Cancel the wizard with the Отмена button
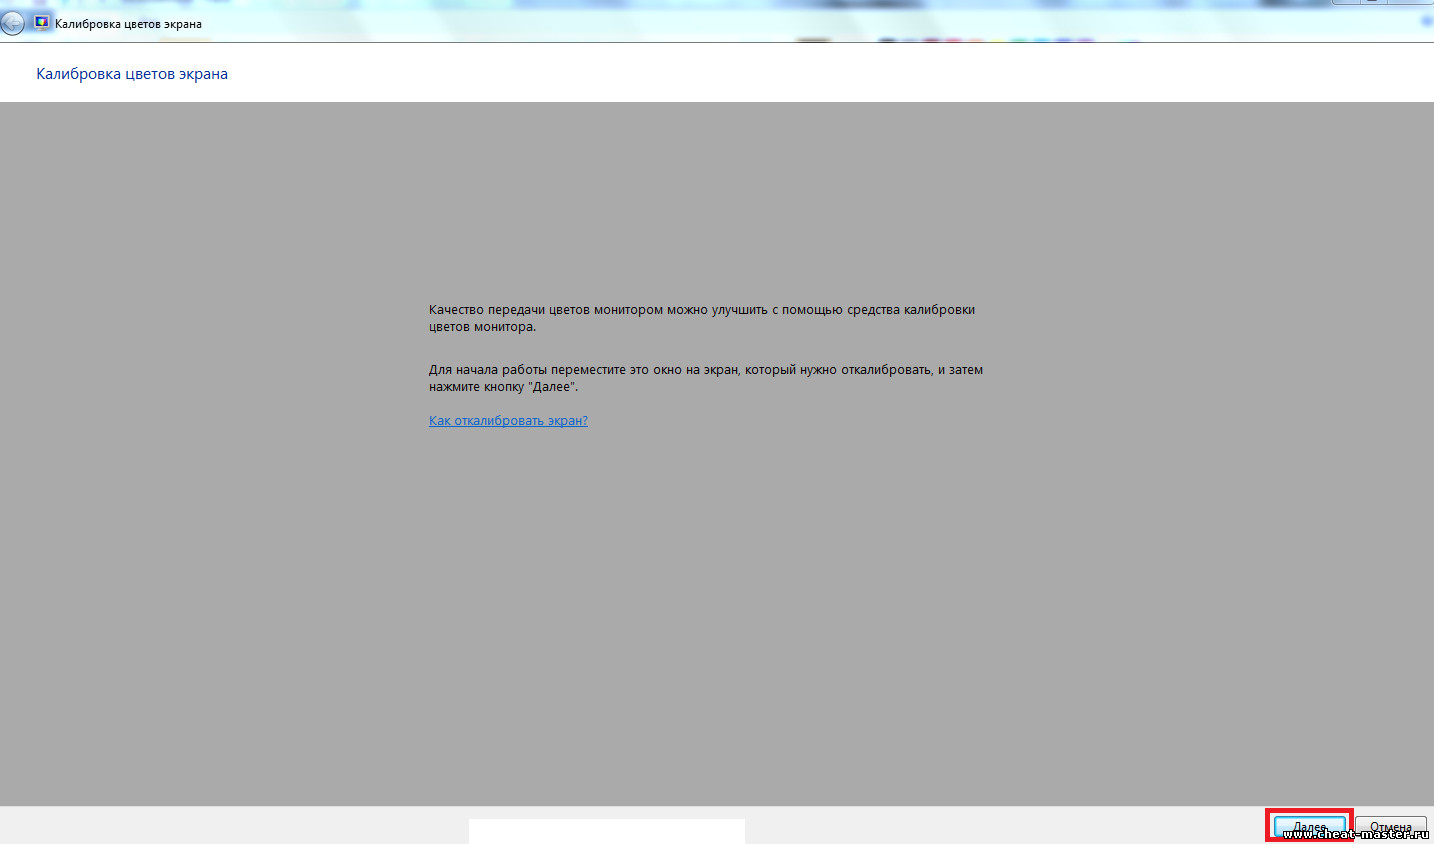The image size is (1434, 844). coord(1390,828)
